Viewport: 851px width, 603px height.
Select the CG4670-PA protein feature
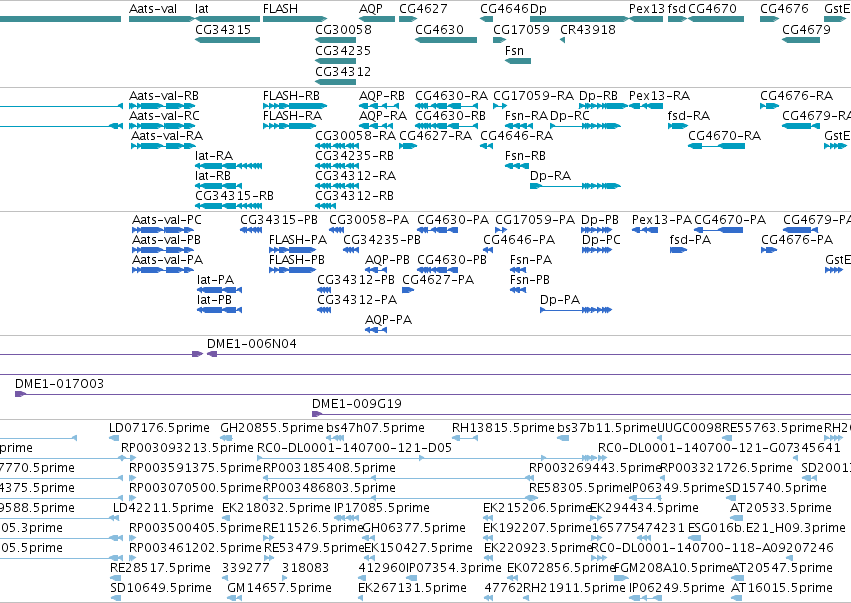pos(719,230)
